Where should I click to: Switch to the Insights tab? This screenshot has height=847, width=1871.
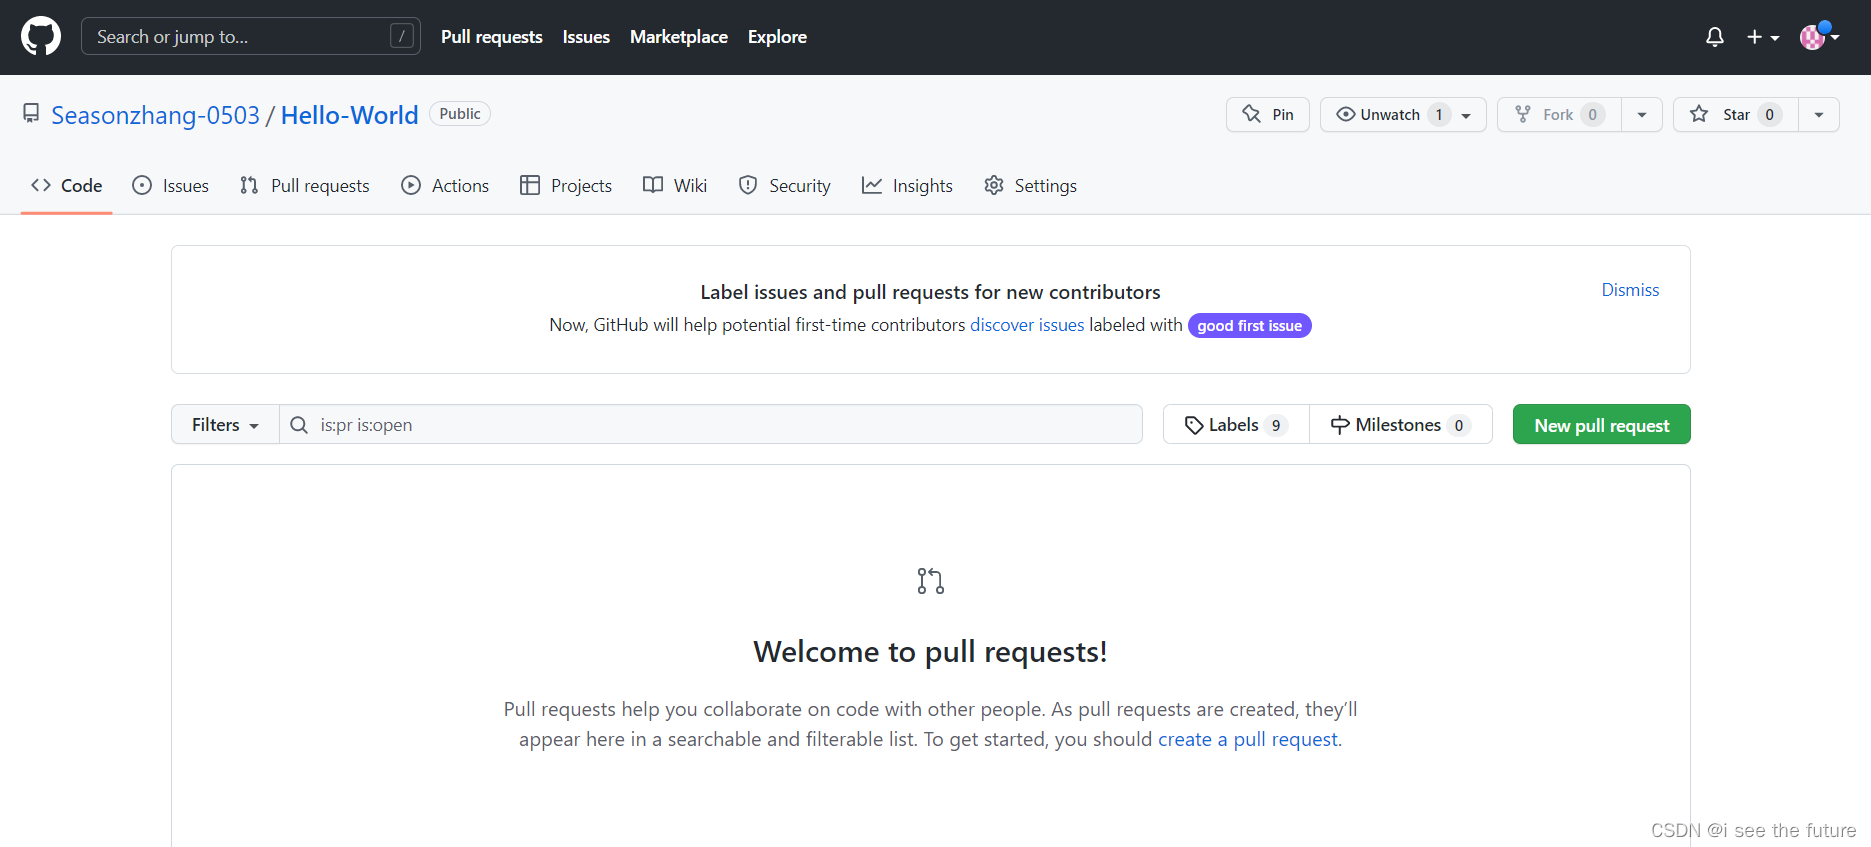tap(907, 185)
